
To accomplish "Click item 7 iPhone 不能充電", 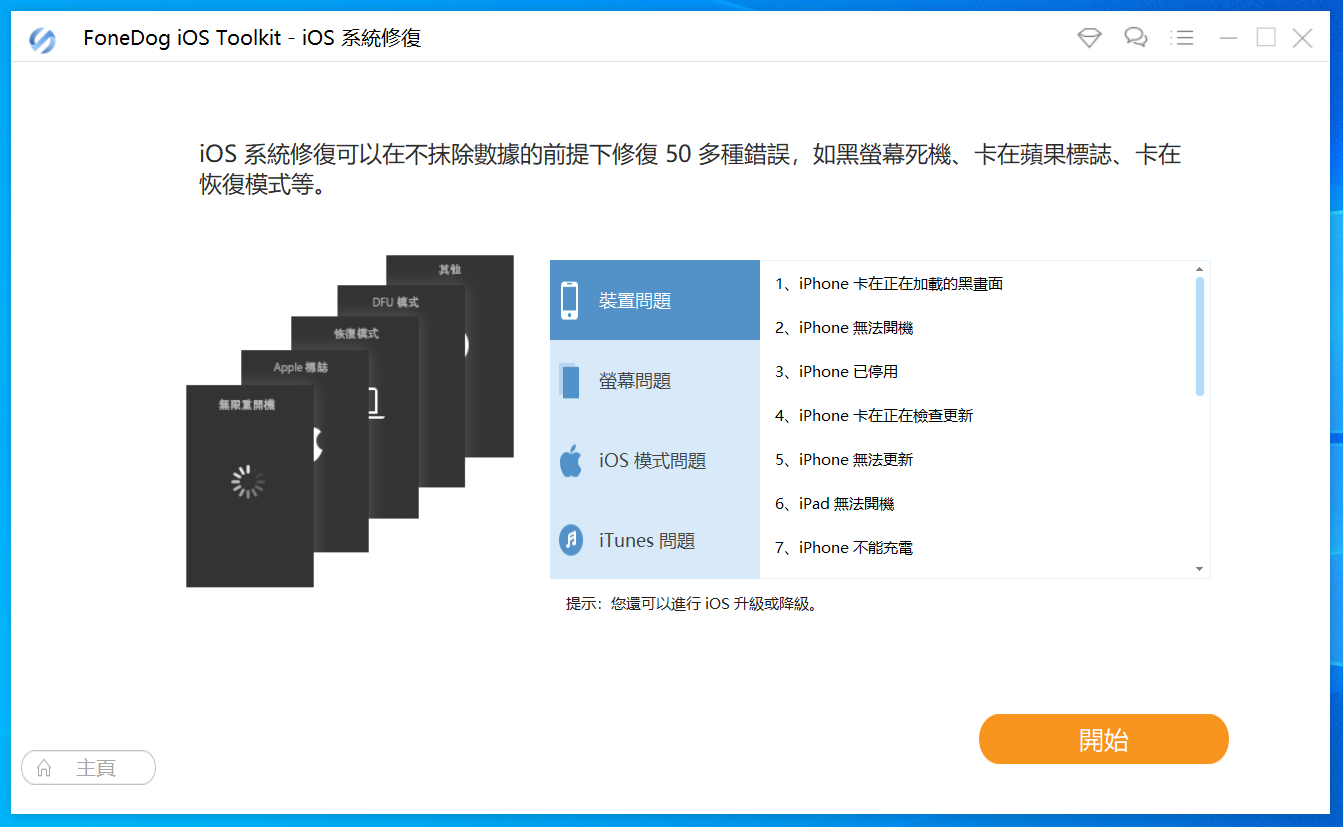I will pos(844,548).
